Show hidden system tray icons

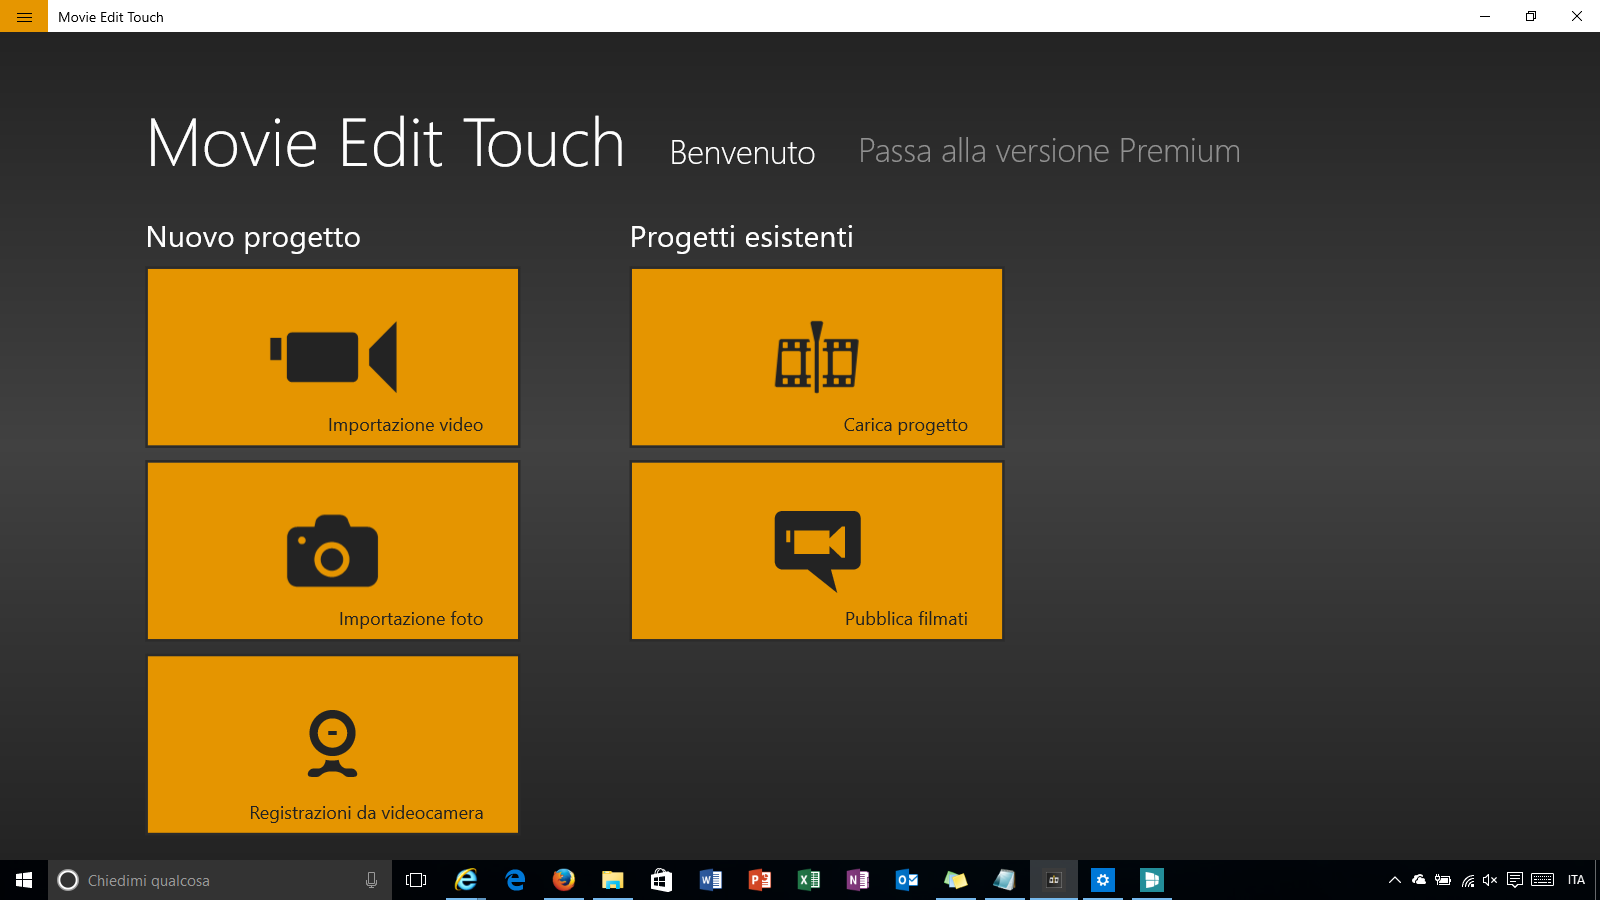(x=1395, y=880)
